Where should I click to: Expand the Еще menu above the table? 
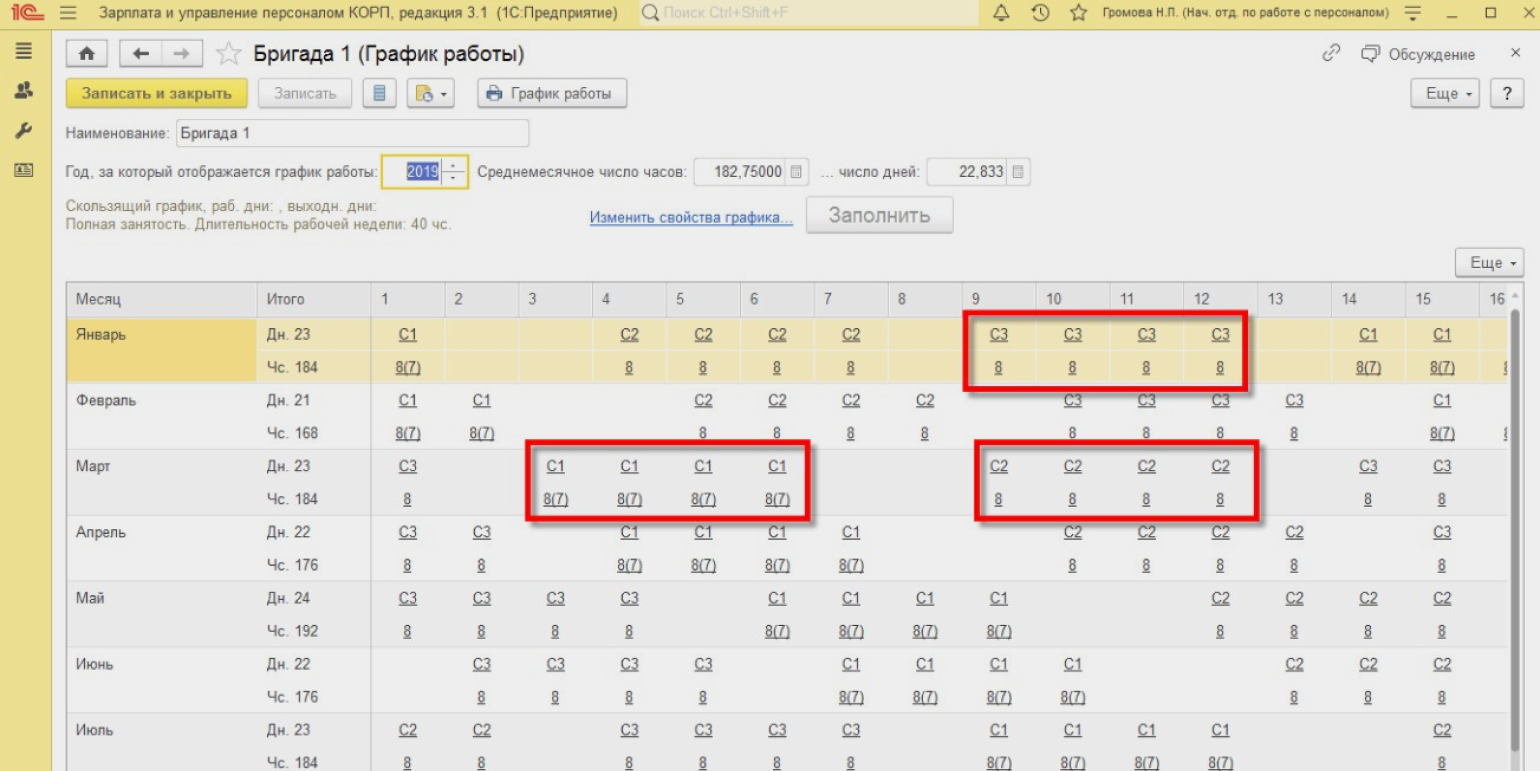tap(1489, 263)
